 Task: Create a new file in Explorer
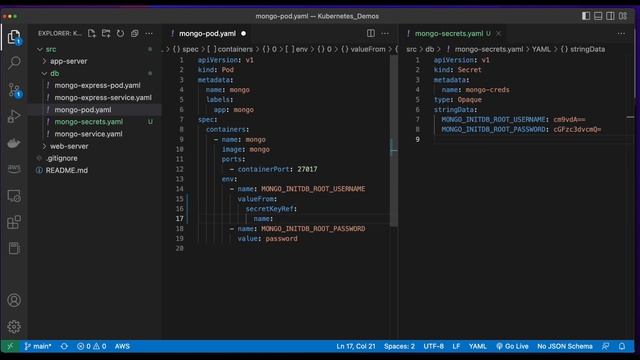tap(92, 33)
